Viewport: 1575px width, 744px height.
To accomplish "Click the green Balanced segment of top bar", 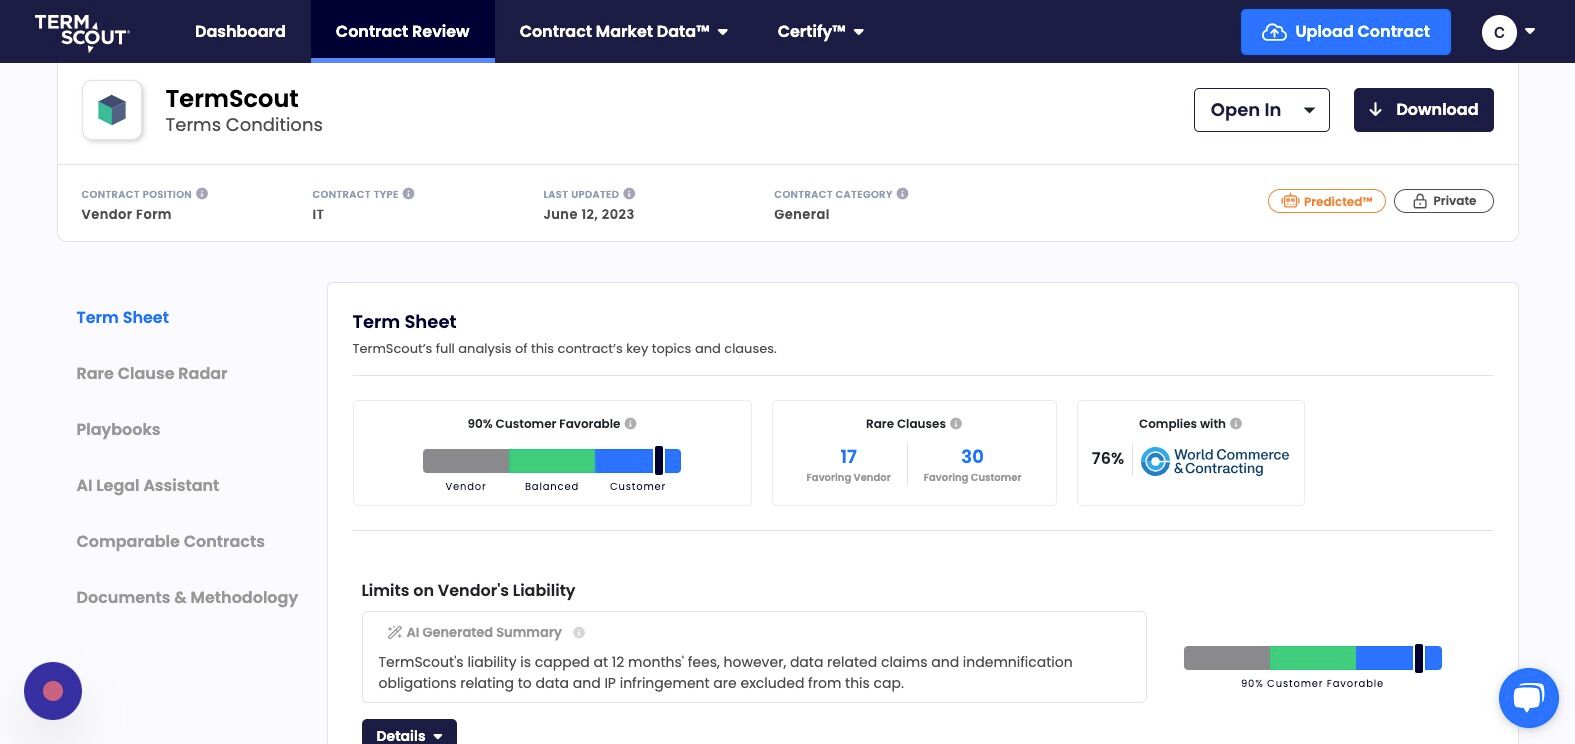I will pos(552,461).
